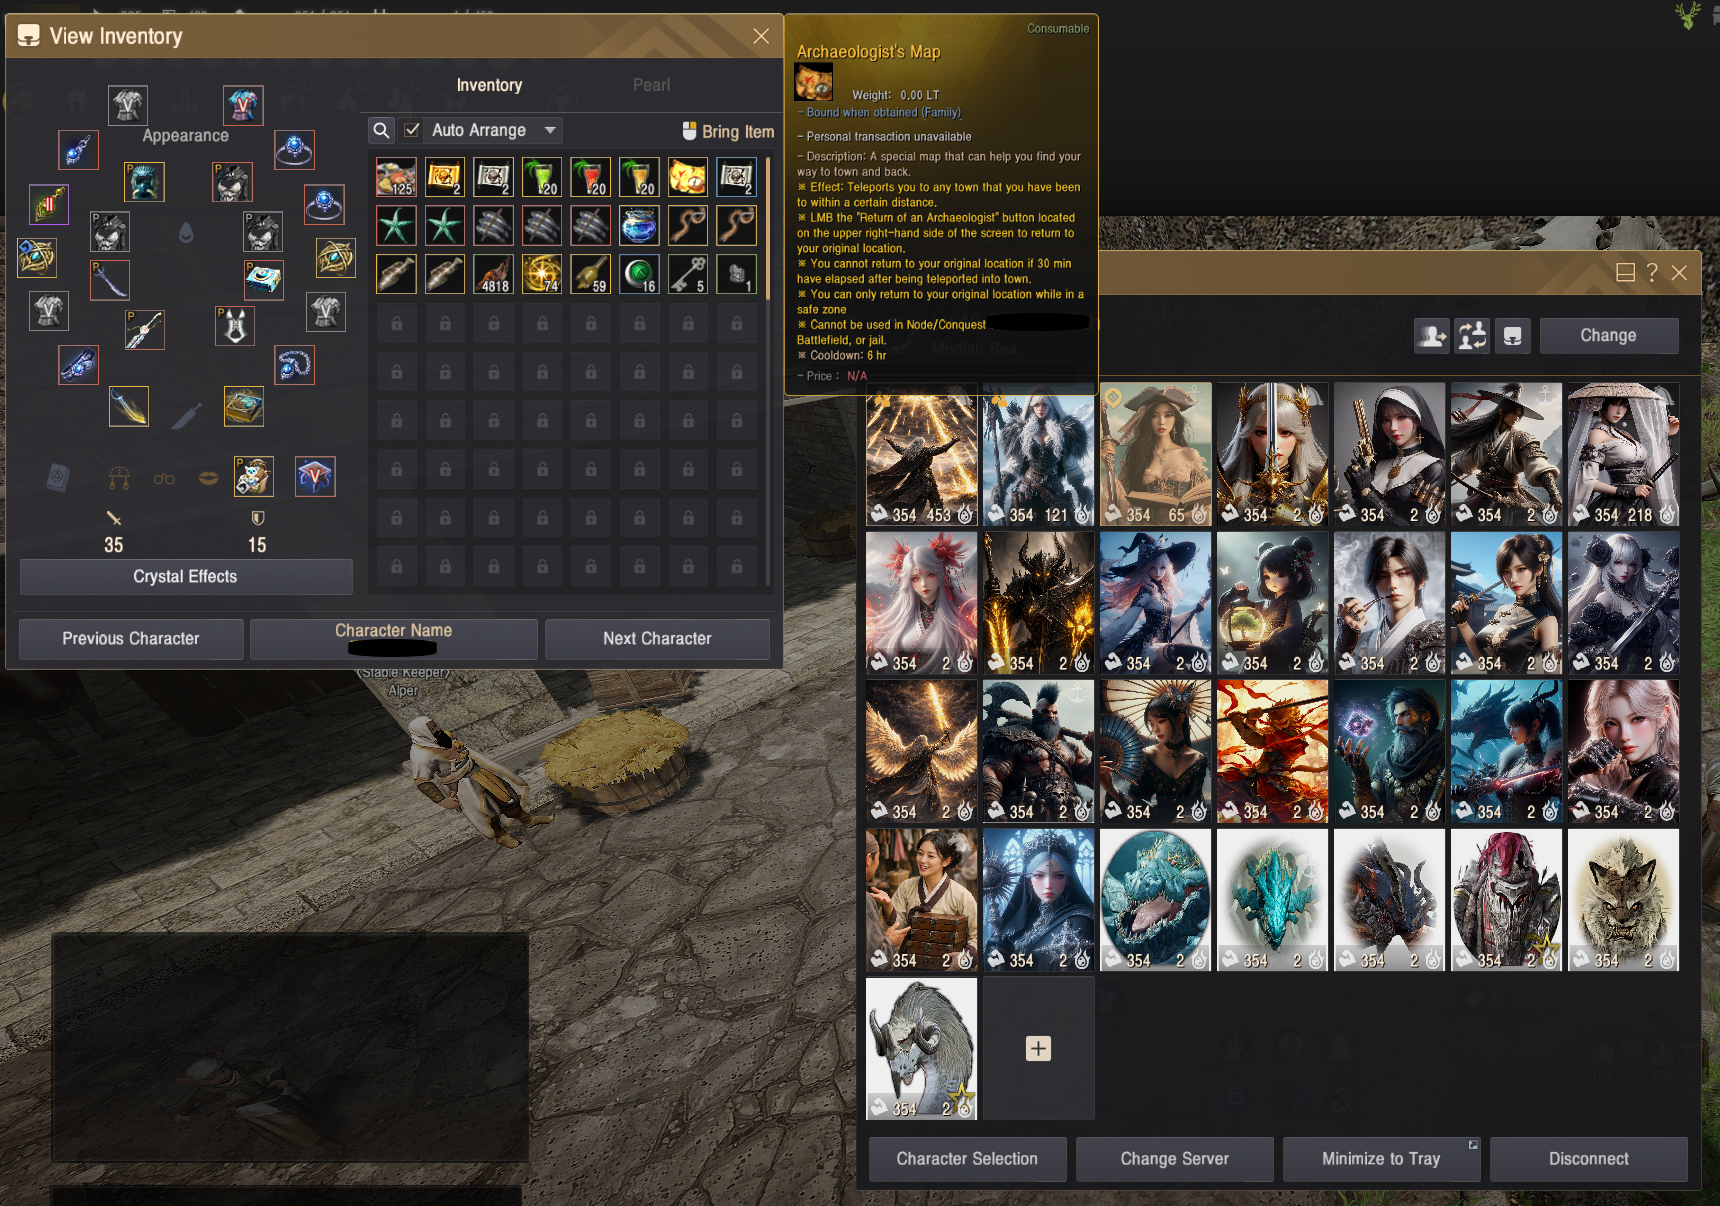The image size is (1720, 1206).
Task: Open the inventory bag icon beside Change
Action: click(x=1512, y=336)
